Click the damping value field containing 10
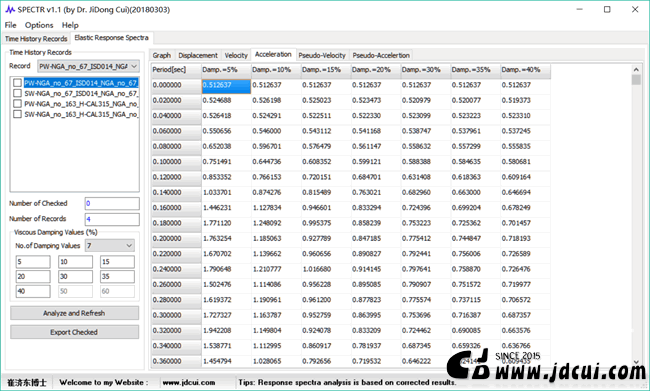Viewport: 650px width, 391px height. (75, 262)
